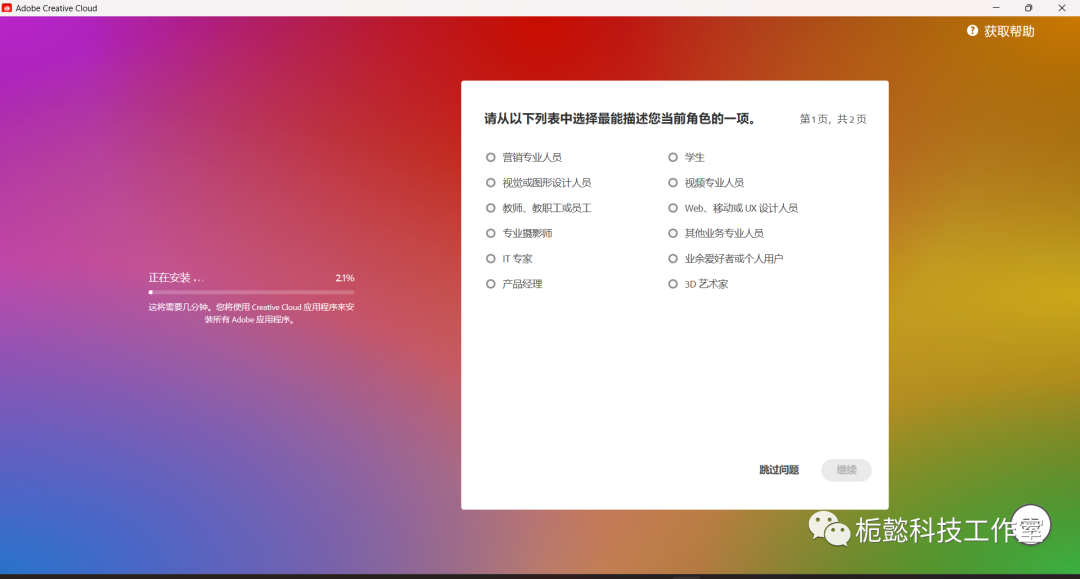Select the 视觉或图形设计人员 radio option

coord(491,183)
